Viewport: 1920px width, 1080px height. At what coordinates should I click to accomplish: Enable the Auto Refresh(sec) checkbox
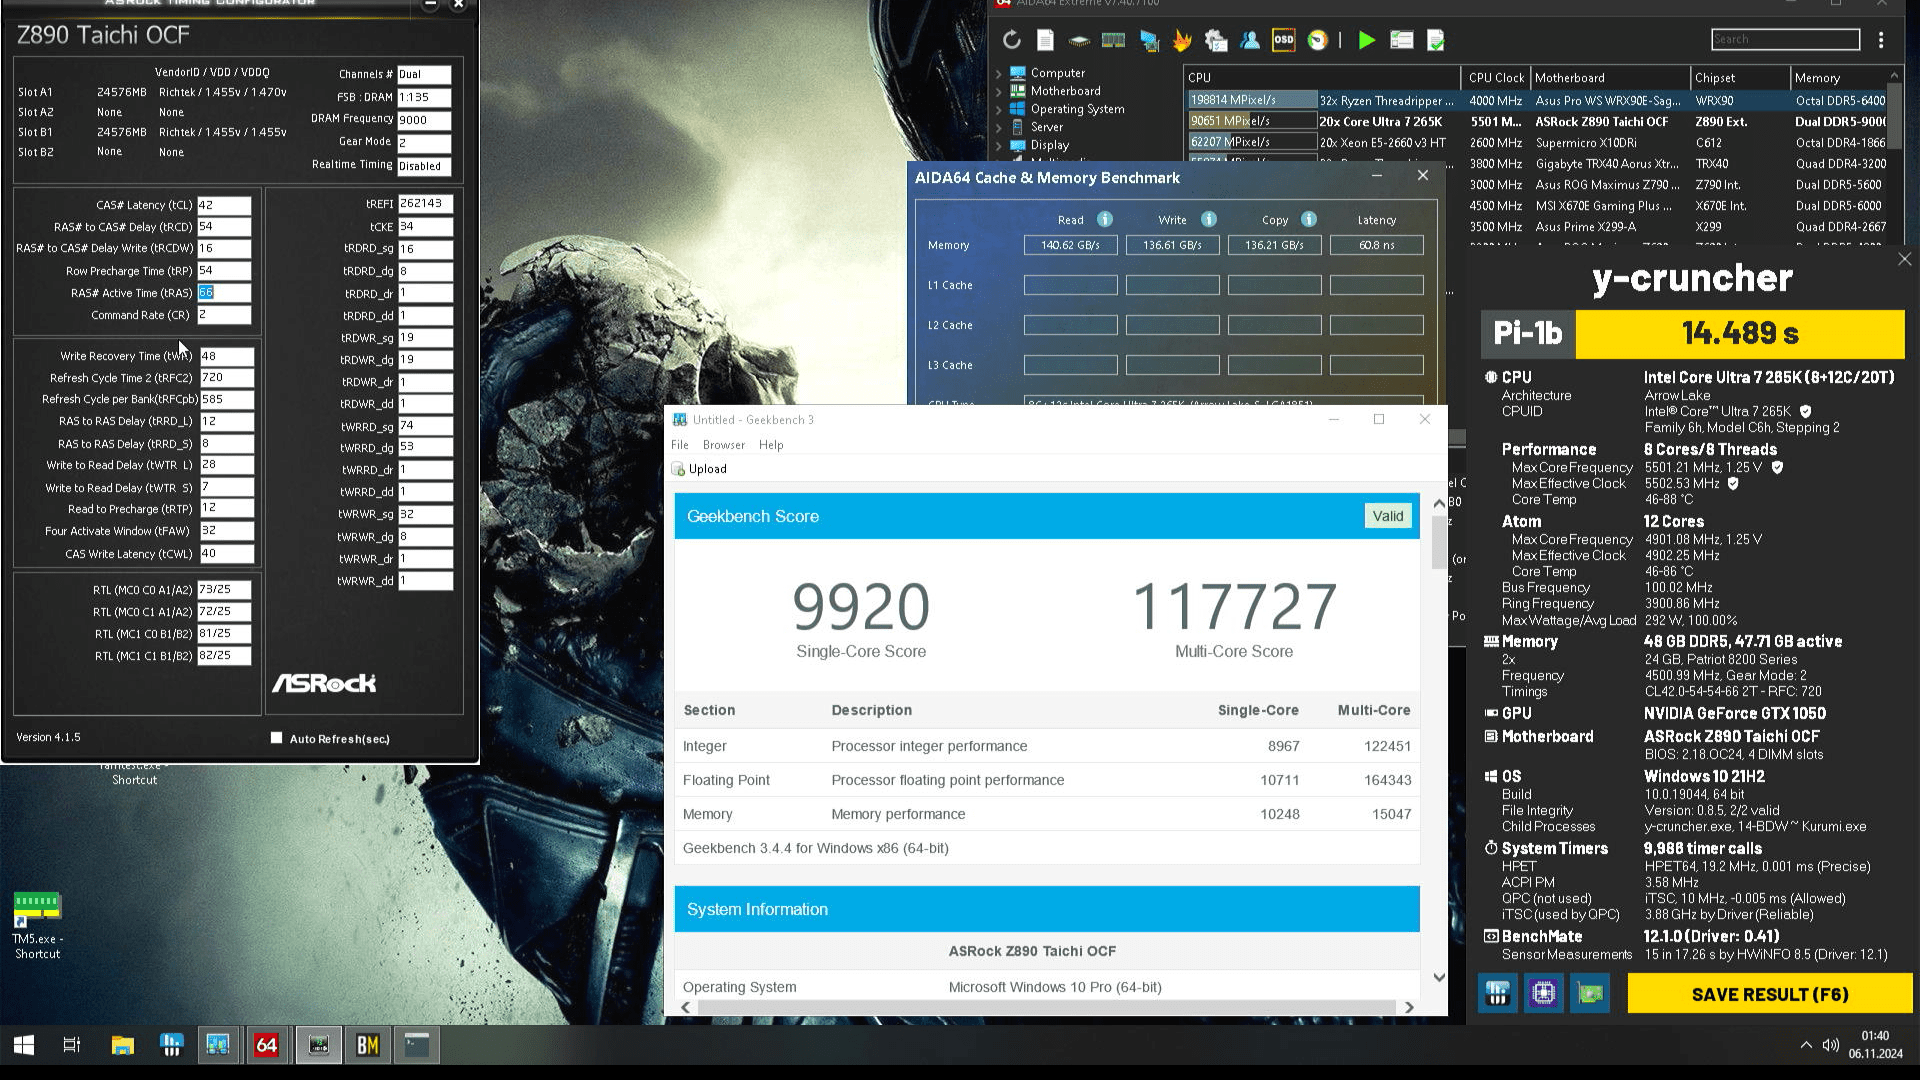pos(277,738)
